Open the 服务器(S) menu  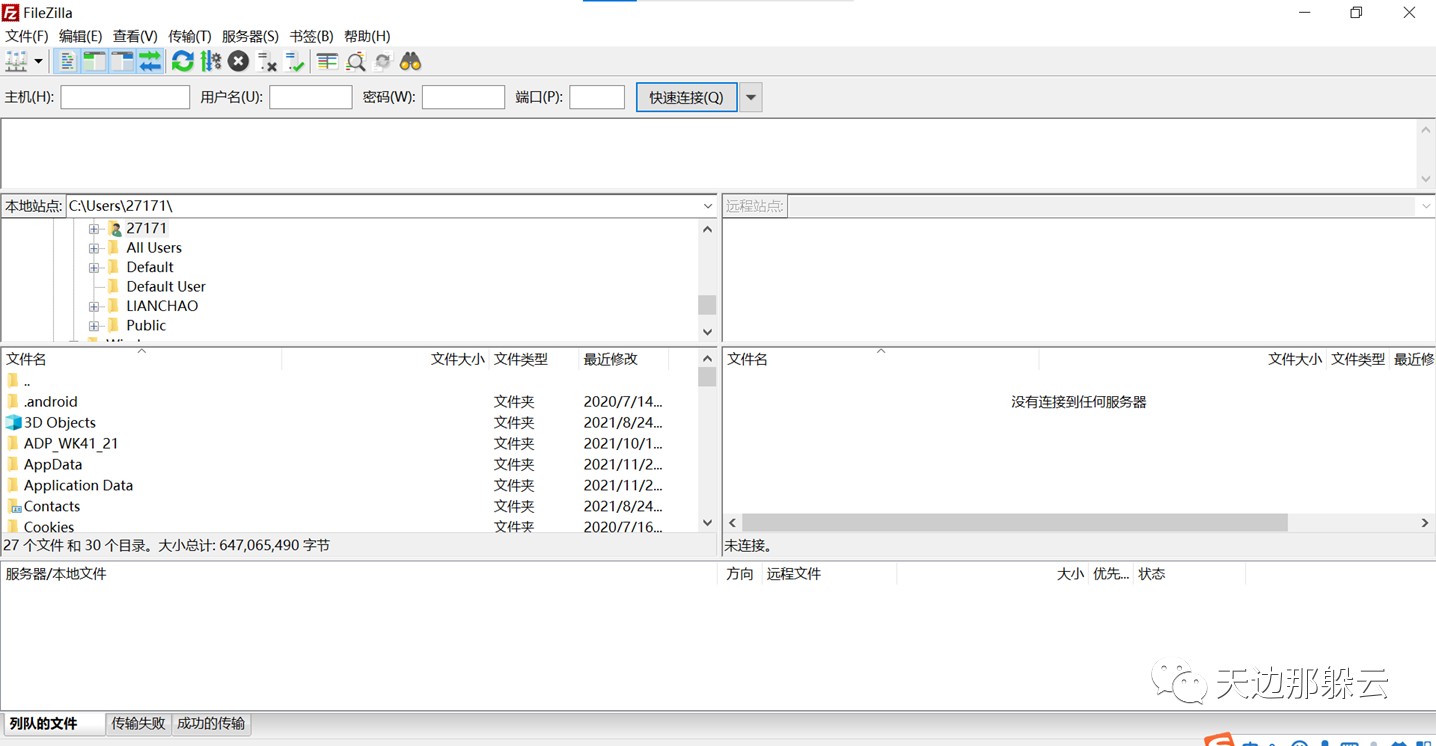click(x=250, y=36)
